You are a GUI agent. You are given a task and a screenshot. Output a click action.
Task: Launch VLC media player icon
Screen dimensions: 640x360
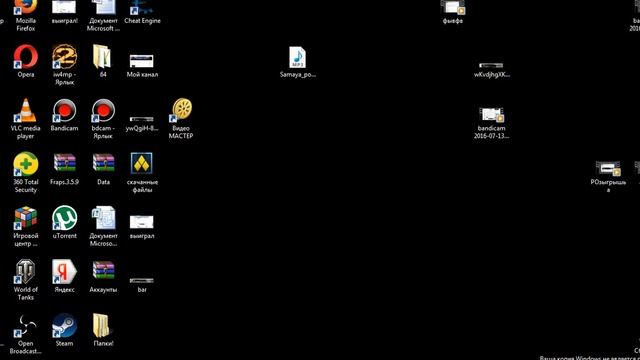point(26,118)
